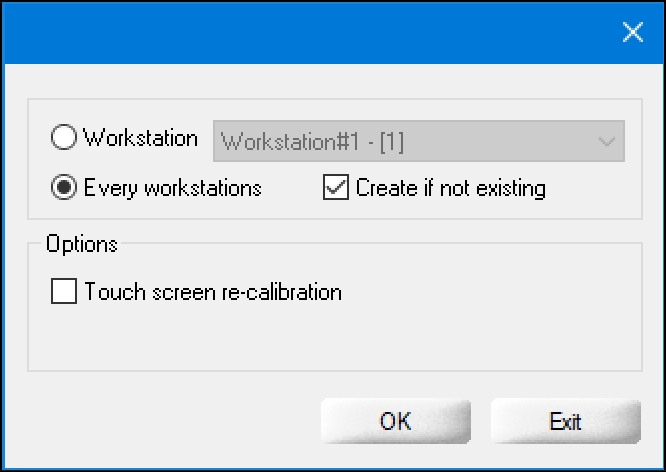Open the Workstation#1 combo box
The width and height of the screenshot is (666, 472).
pyautogui.click(x=419, y=141)
